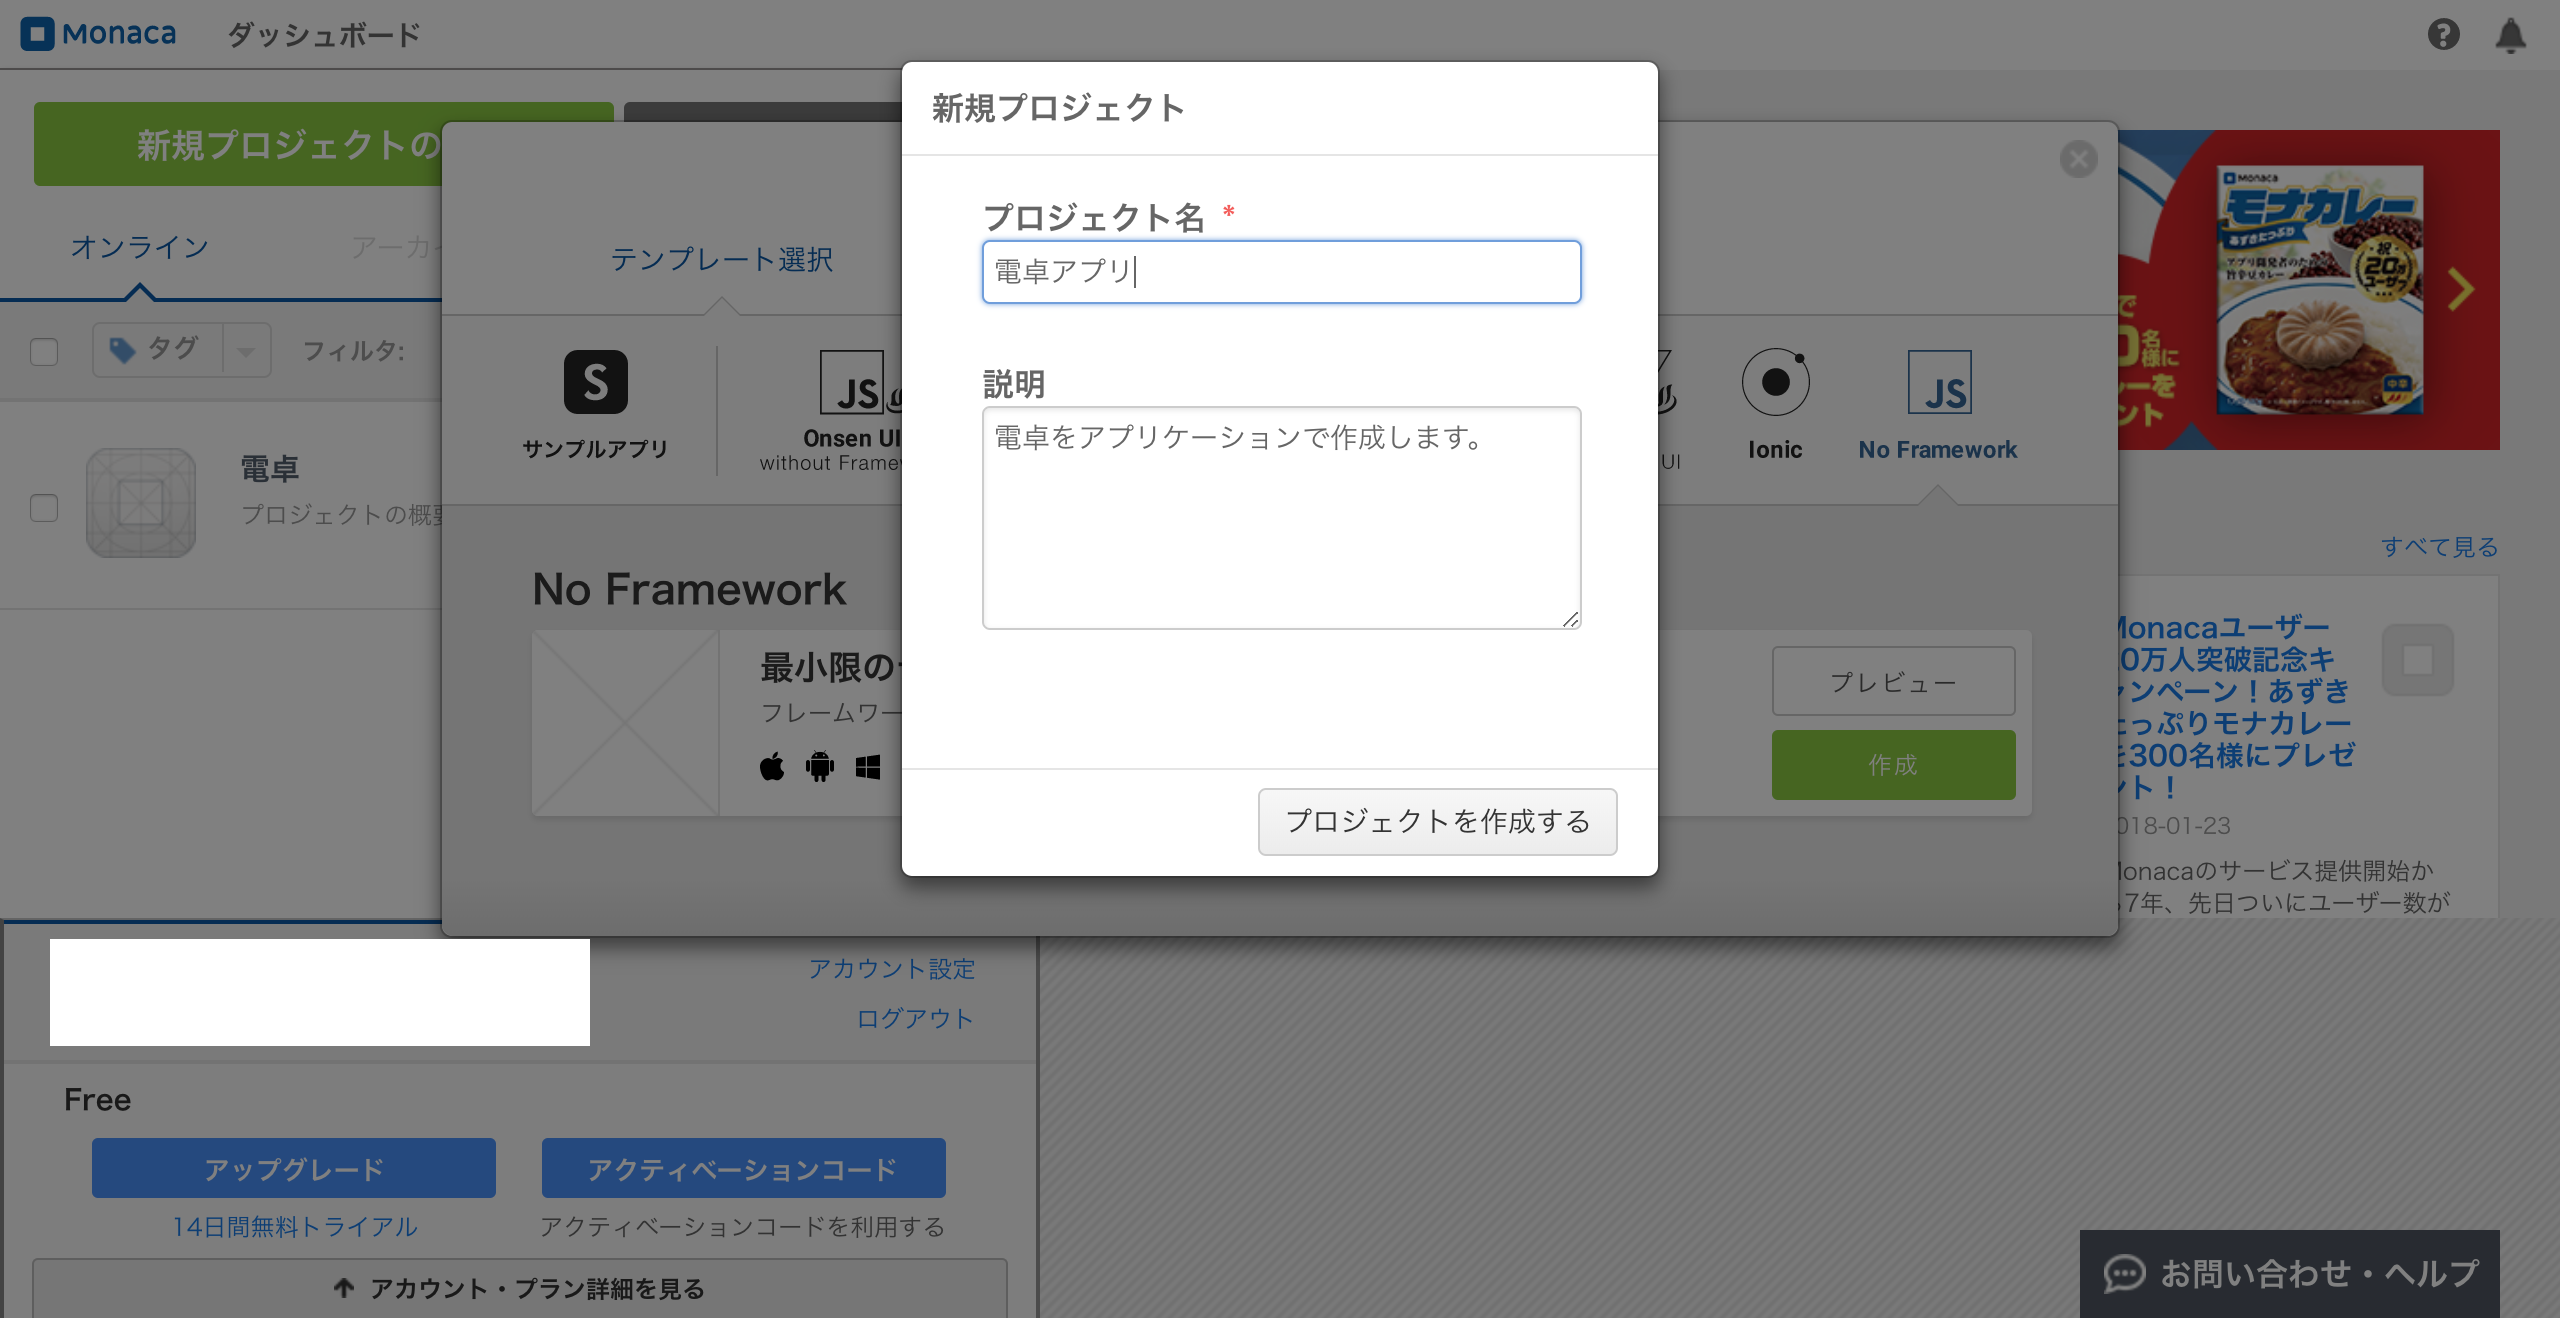Select the Ionic template icon

[x=1775, y=382]
